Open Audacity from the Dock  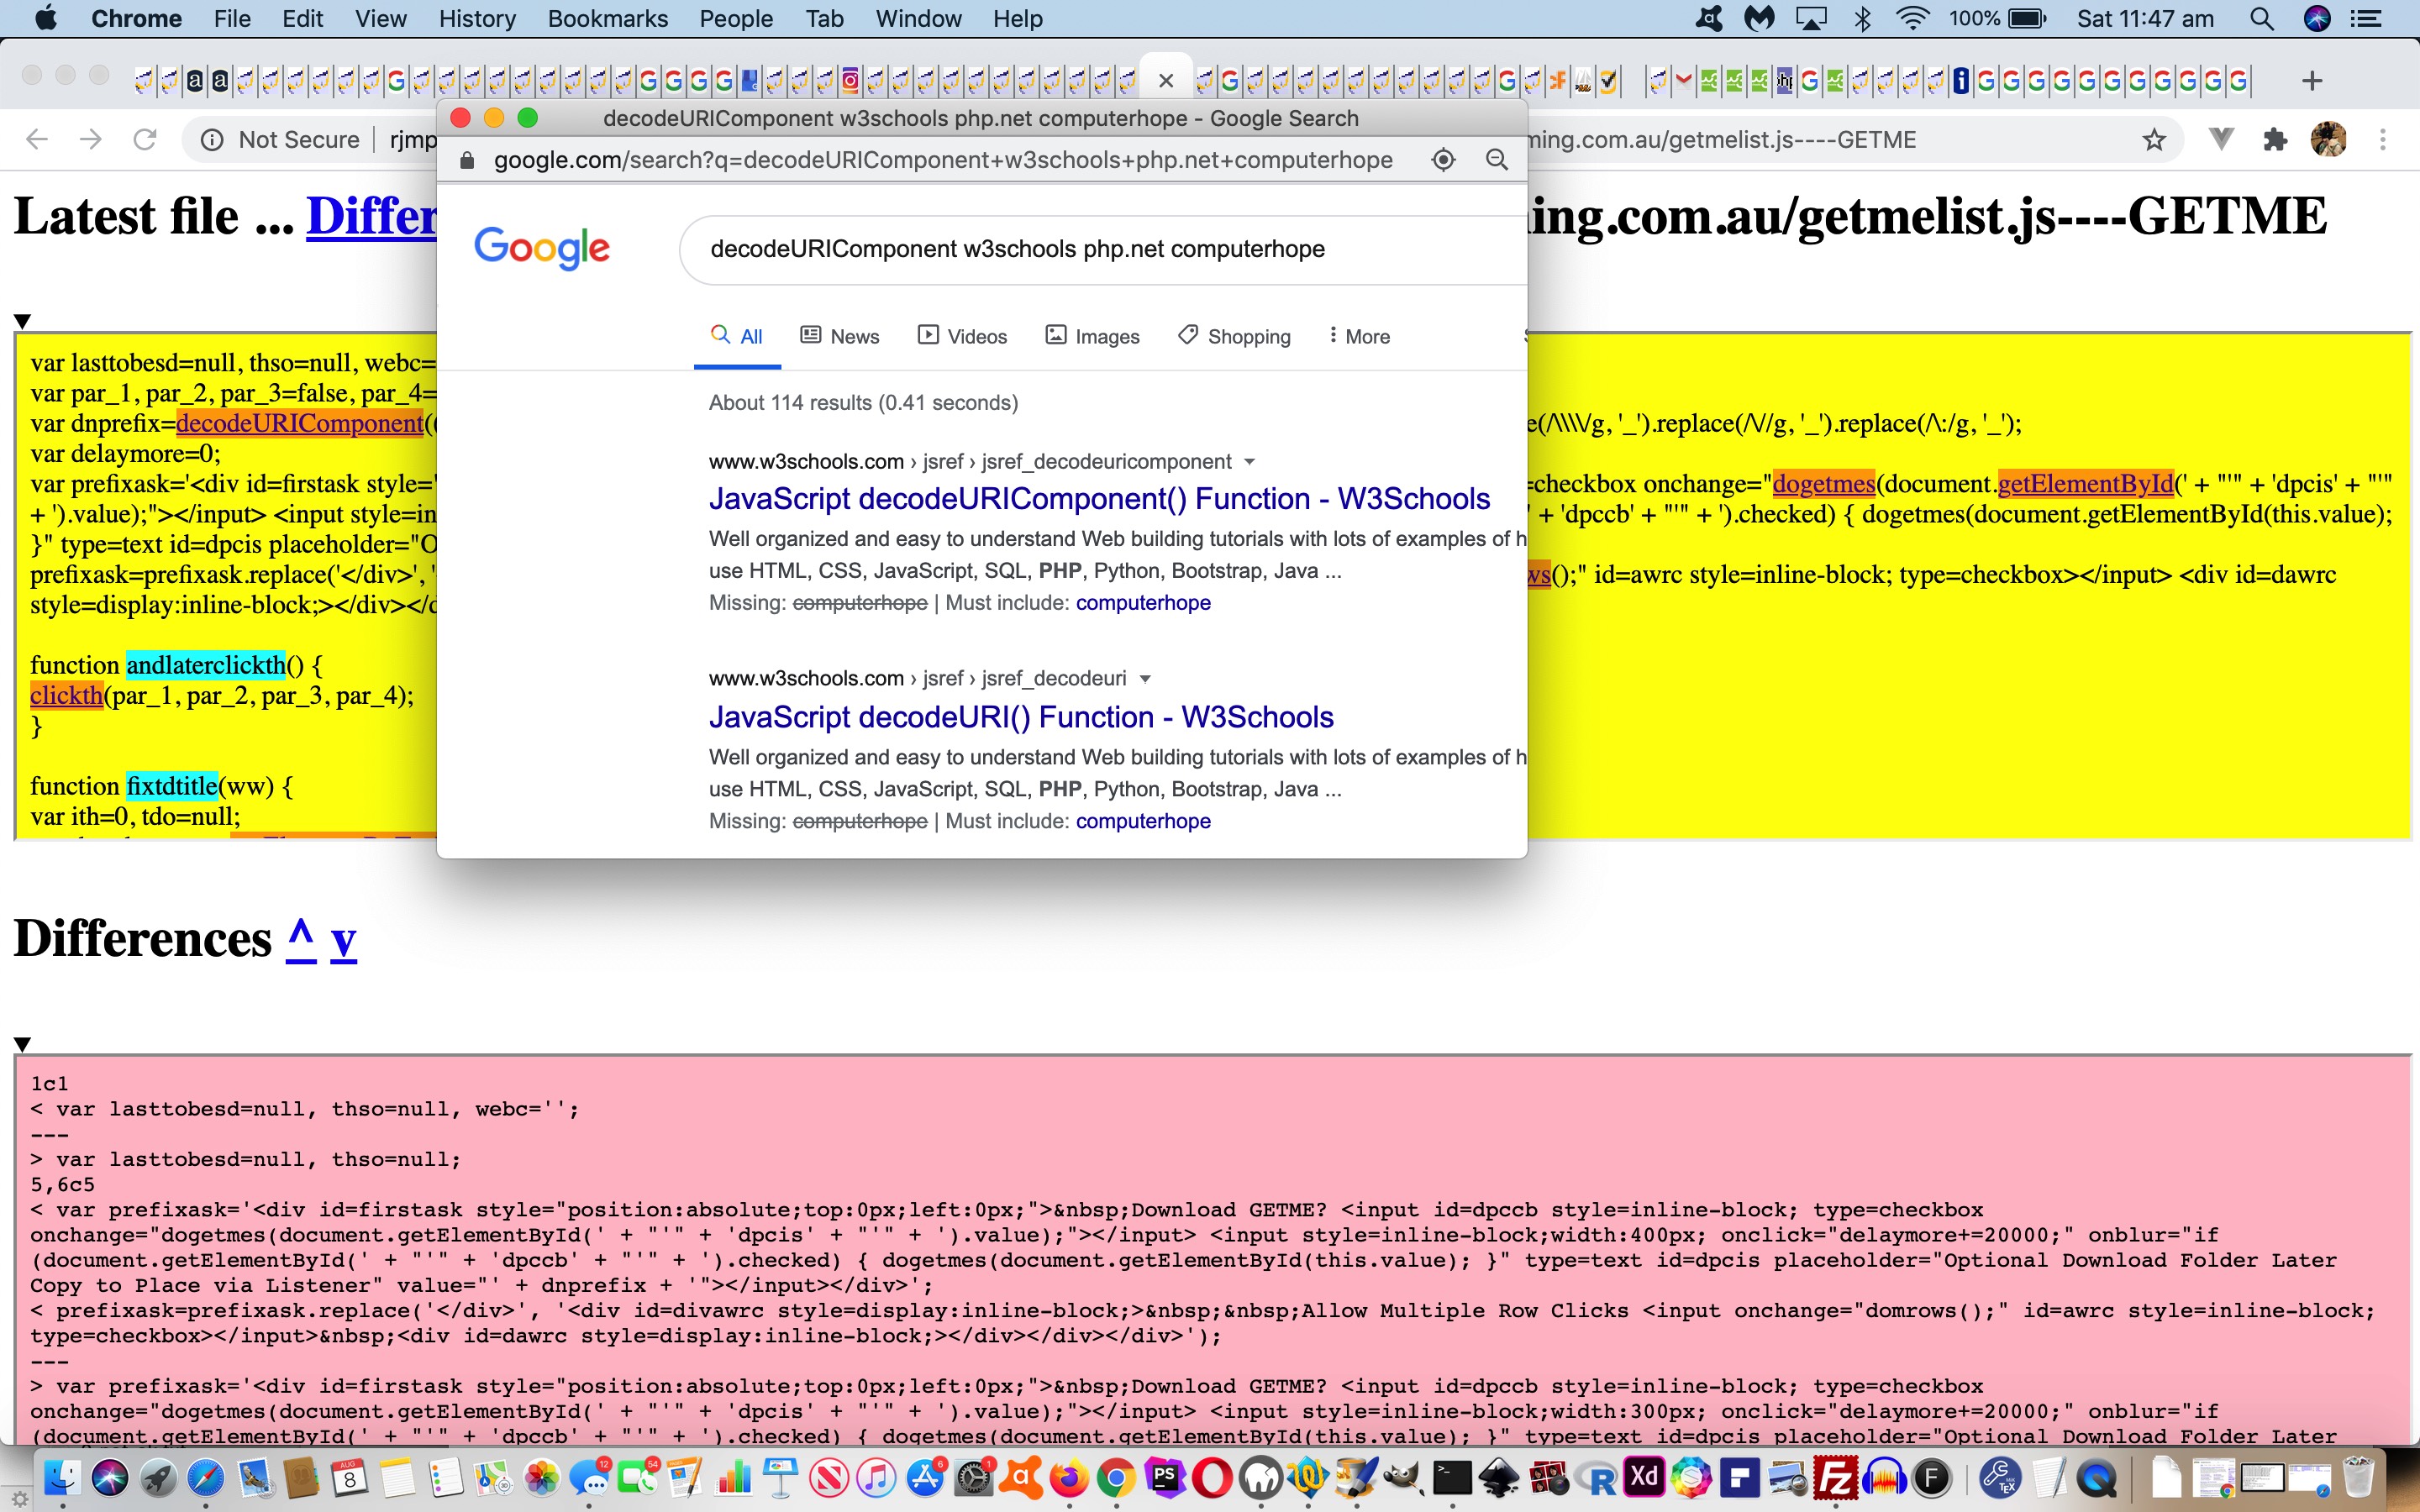click(x=1885, y=1480)
